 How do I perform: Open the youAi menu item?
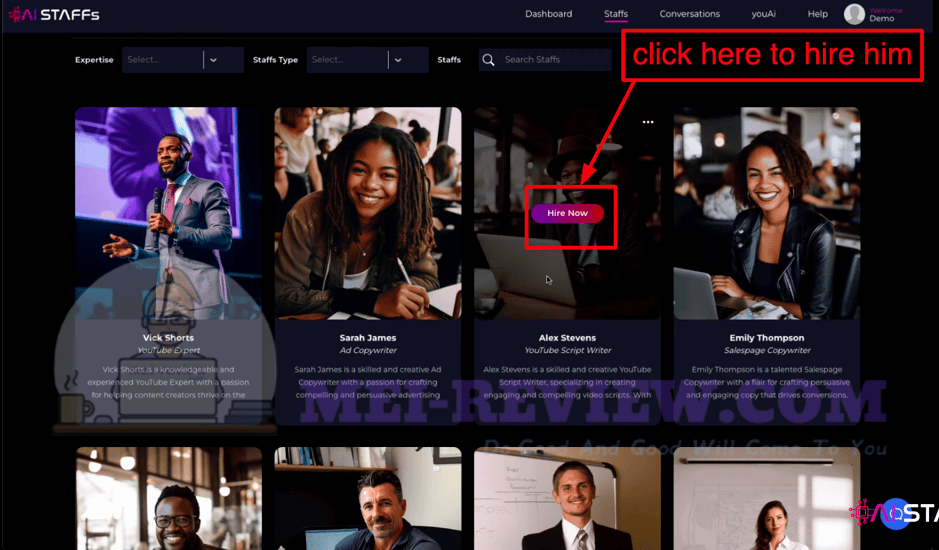point(764,14)
